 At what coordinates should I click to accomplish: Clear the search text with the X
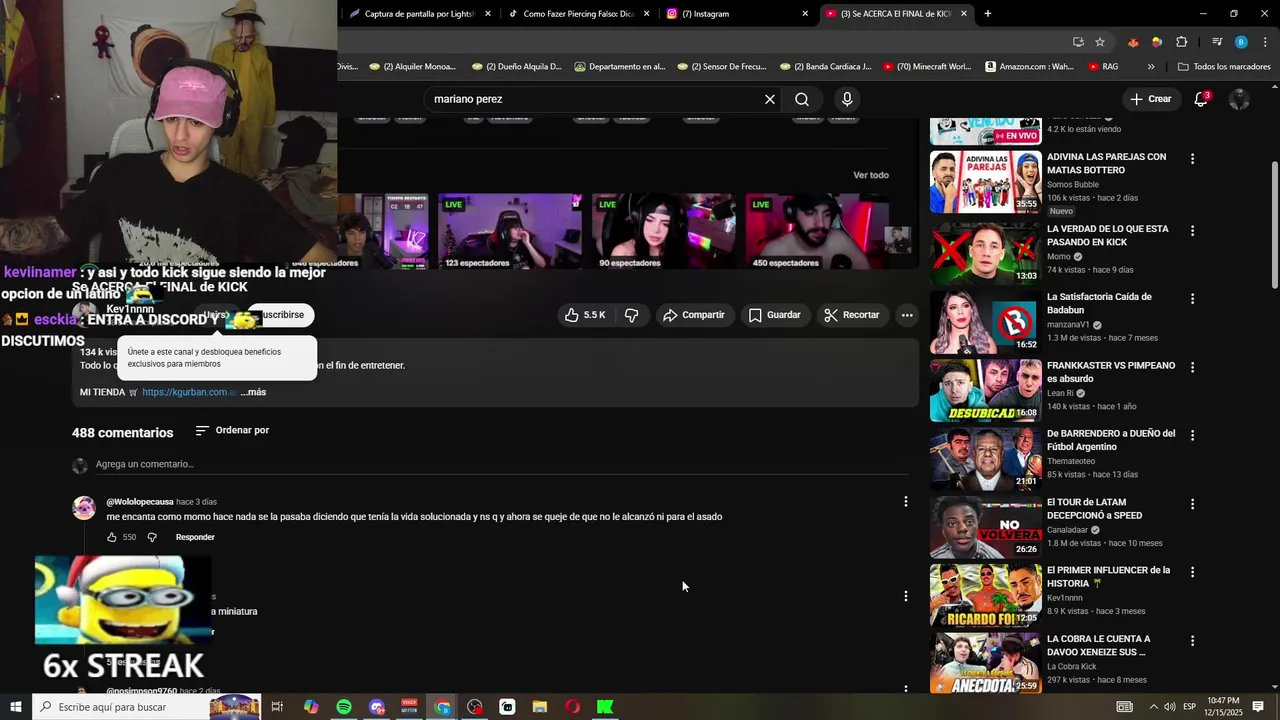[770, 99]
